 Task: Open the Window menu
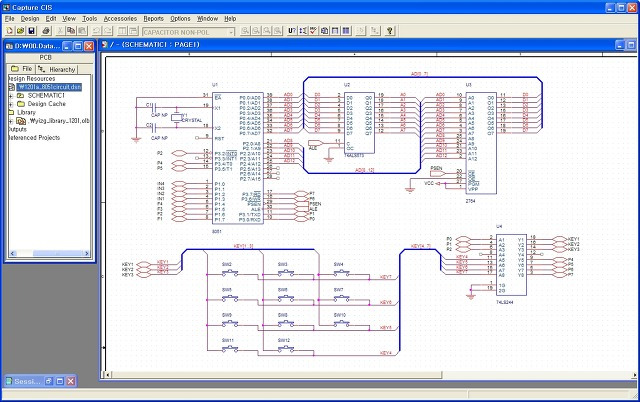click(207, 18)
